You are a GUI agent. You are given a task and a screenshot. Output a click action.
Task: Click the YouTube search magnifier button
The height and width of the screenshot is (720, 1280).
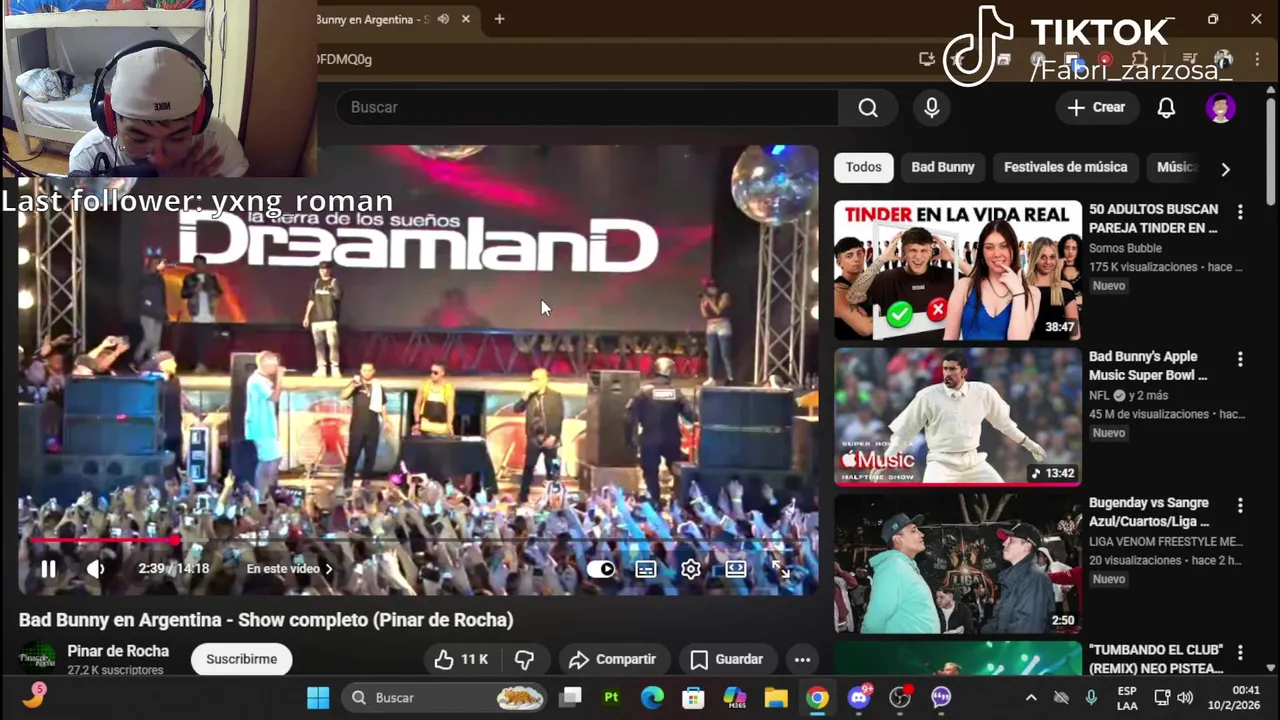point(868,107)
